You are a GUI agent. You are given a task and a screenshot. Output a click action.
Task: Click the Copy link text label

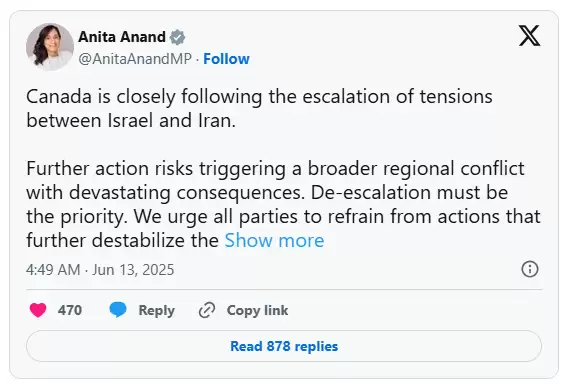pyautogui.click(x=257, y=310)
